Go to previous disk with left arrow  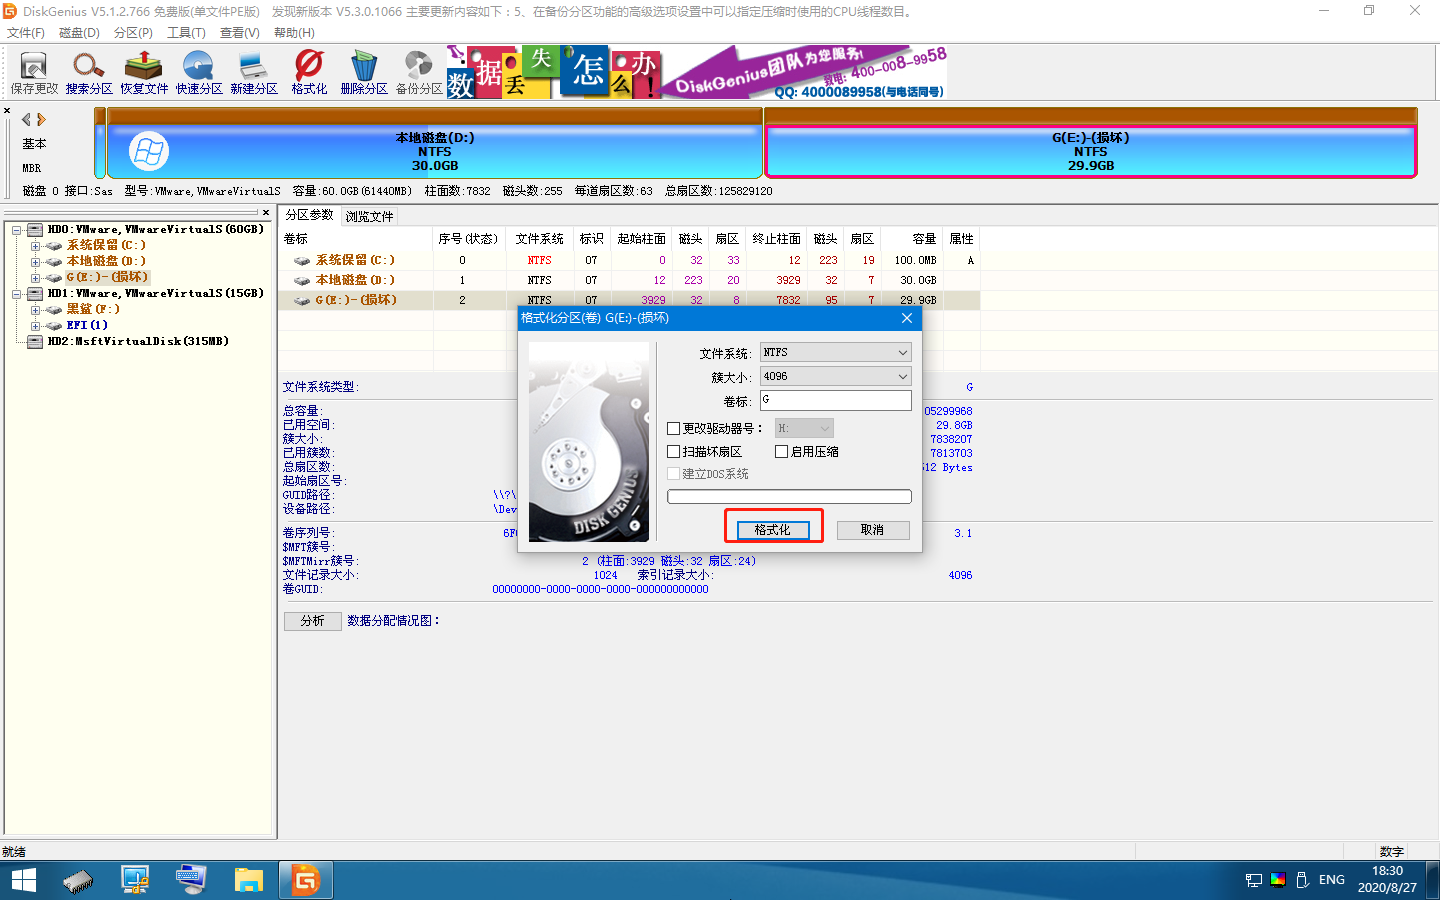point(26,119)
